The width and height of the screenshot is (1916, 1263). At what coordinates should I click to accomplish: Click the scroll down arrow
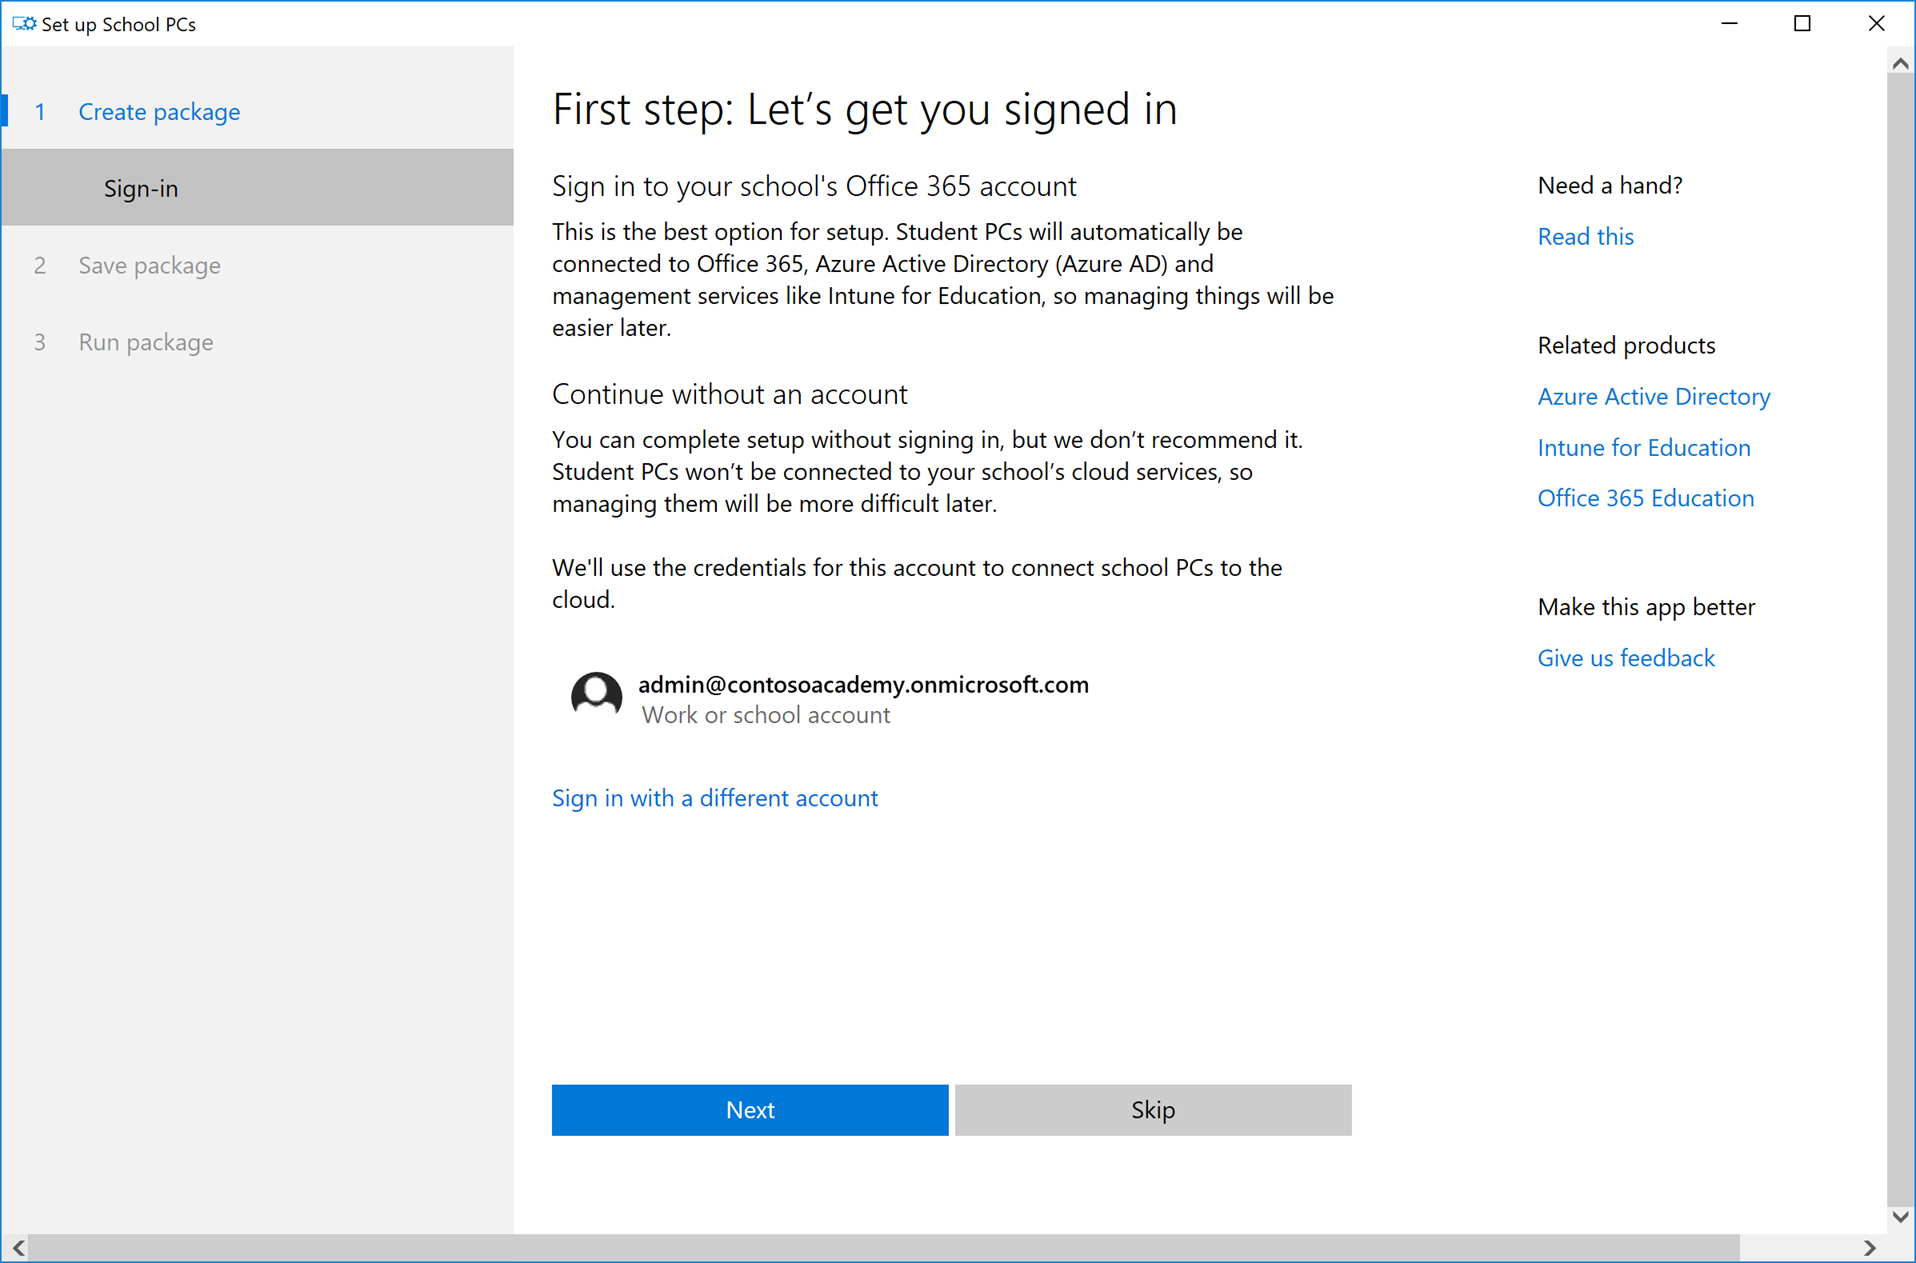click(x=1900, y=1216)
